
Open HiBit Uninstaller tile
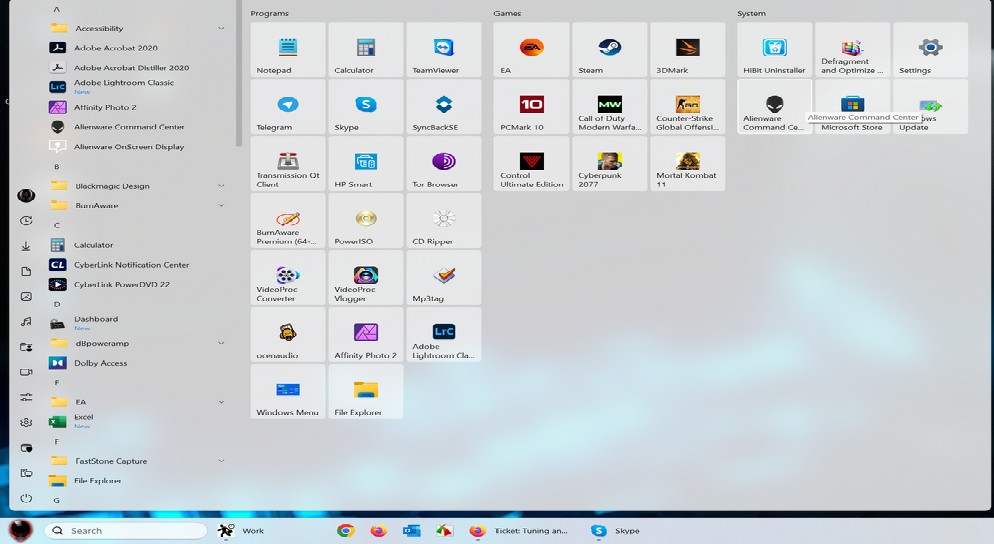coord(774,51)
